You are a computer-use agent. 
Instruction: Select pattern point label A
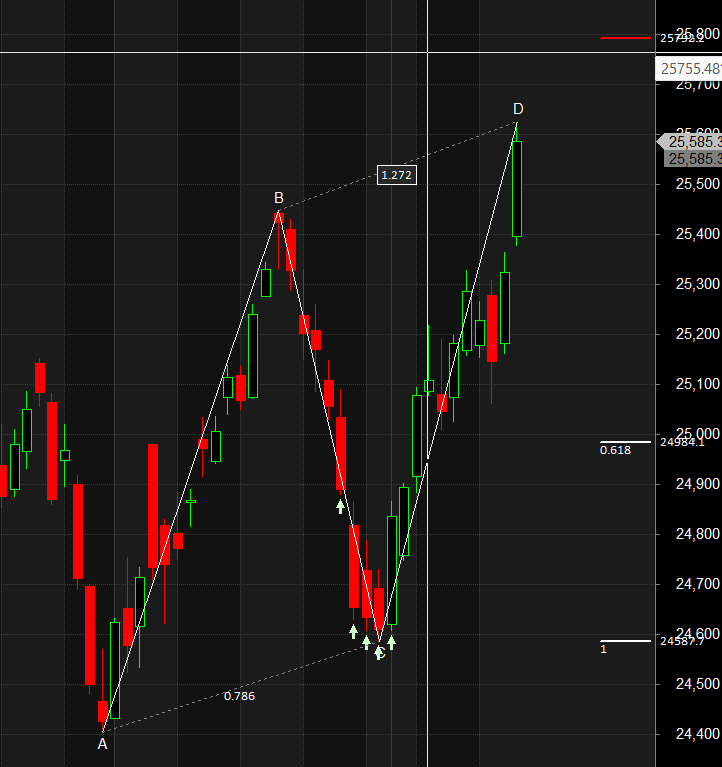[x=102, y=744]
